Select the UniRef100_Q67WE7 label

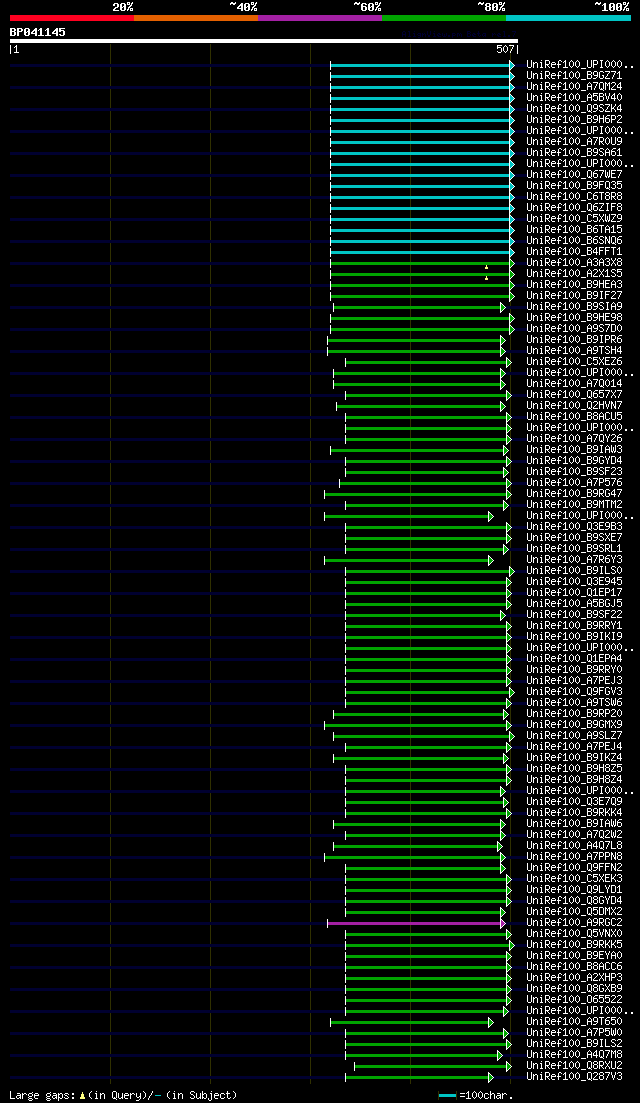(x=574, y=174)
